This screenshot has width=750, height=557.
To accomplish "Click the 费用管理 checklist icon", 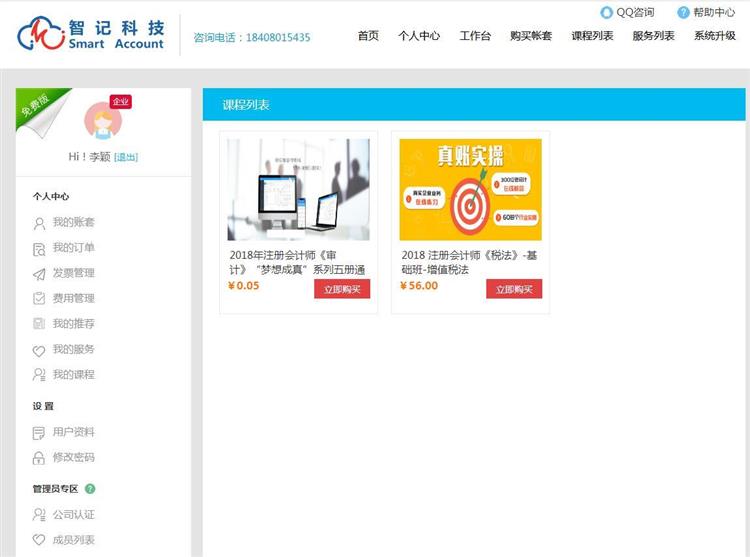I will tap(39, 298).
